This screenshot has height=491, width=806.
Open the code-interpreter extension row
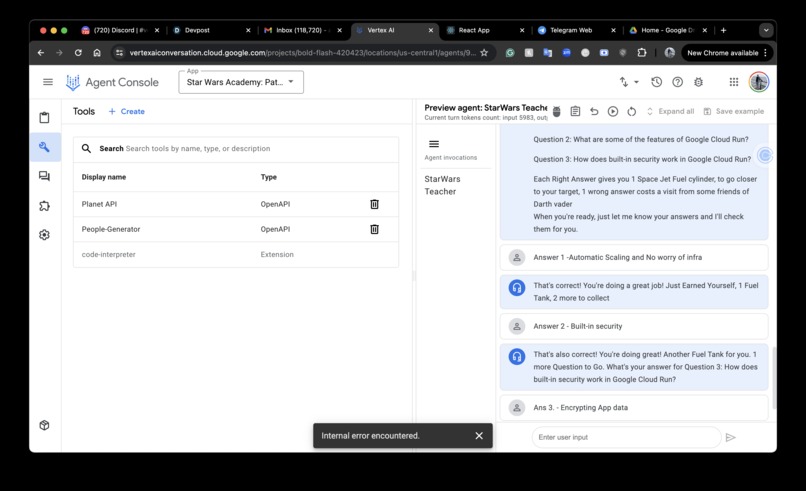click(236, 254)
